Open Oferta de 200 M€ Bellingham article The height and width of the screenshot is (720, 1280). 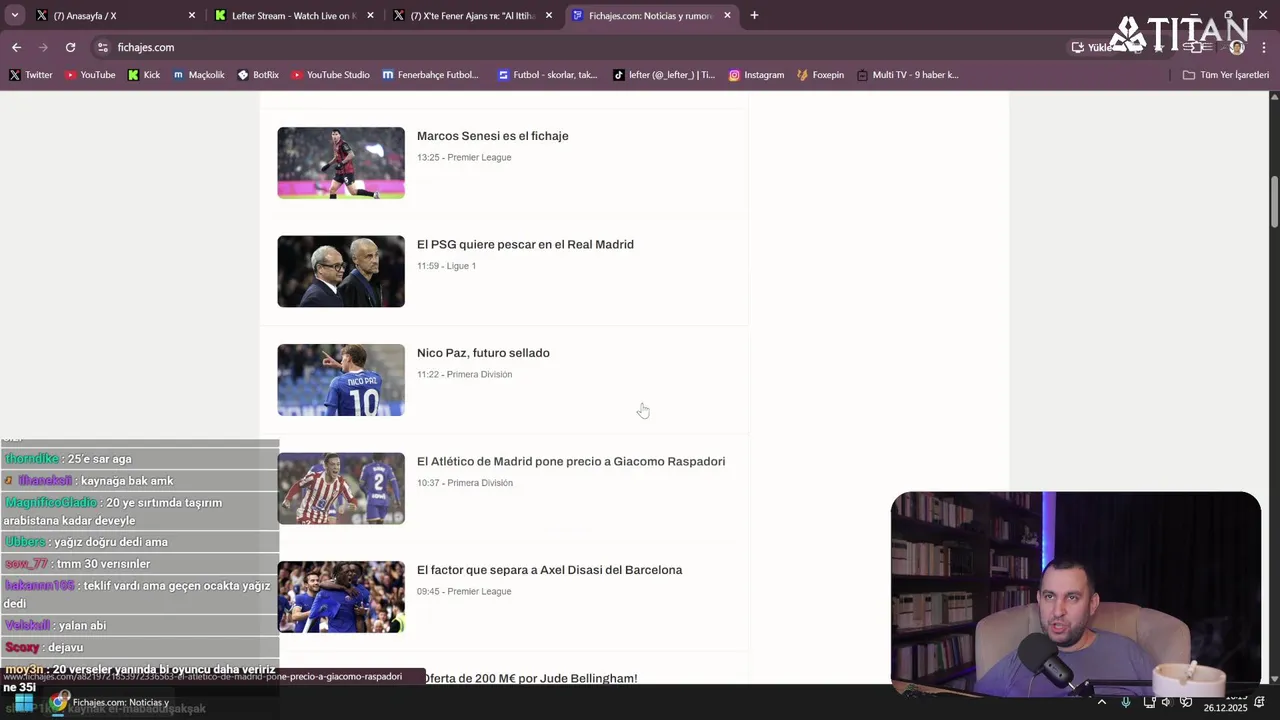pyautogui.click(x=529, y=678)
